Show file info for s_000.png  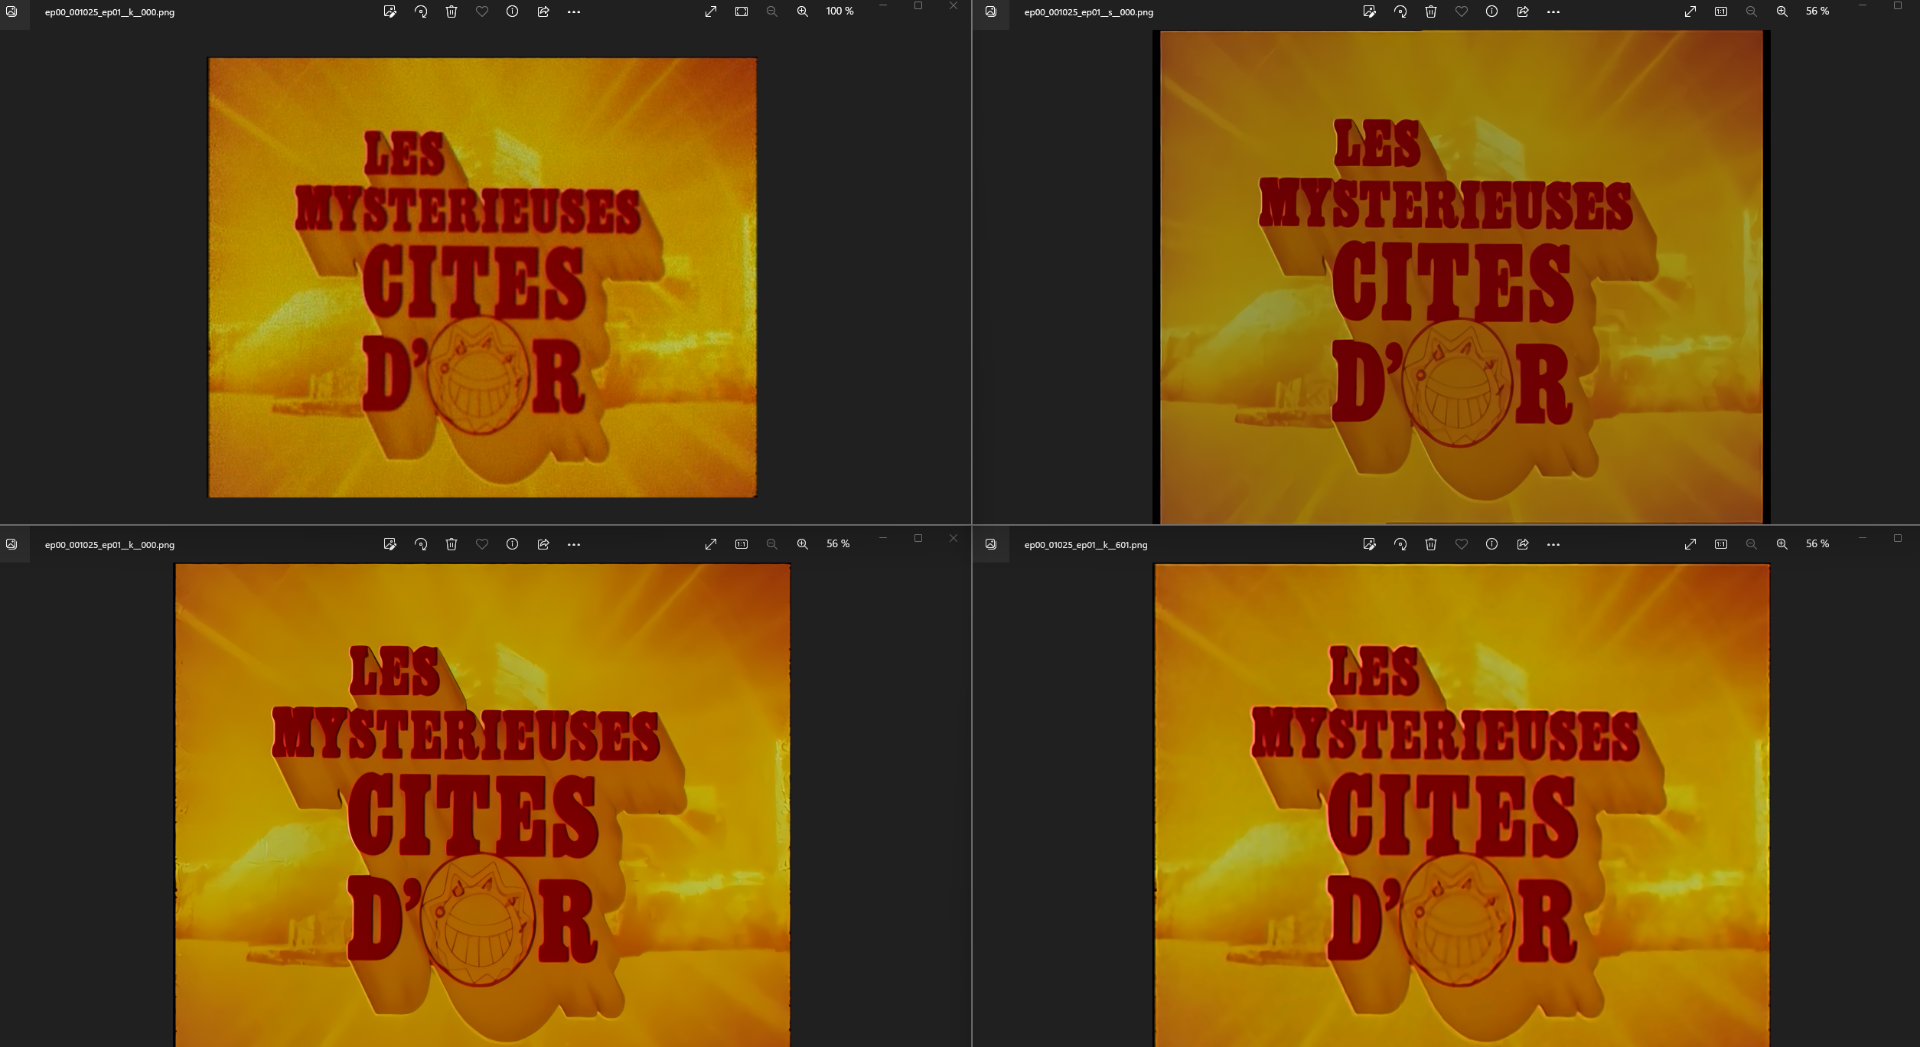pyautogui.click(x=1491, y=12)
